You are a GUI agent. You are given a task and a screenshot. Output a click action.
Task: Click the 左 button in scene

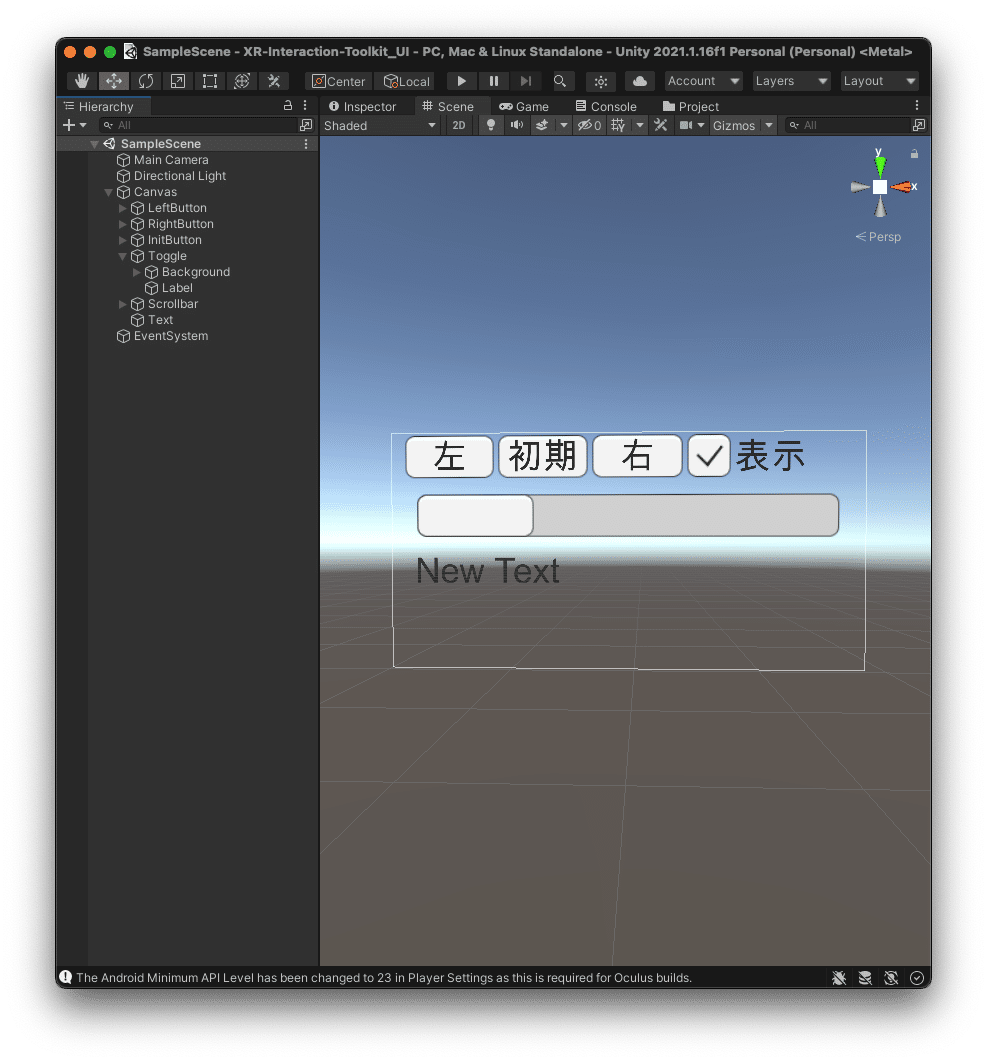click(449, 456)
